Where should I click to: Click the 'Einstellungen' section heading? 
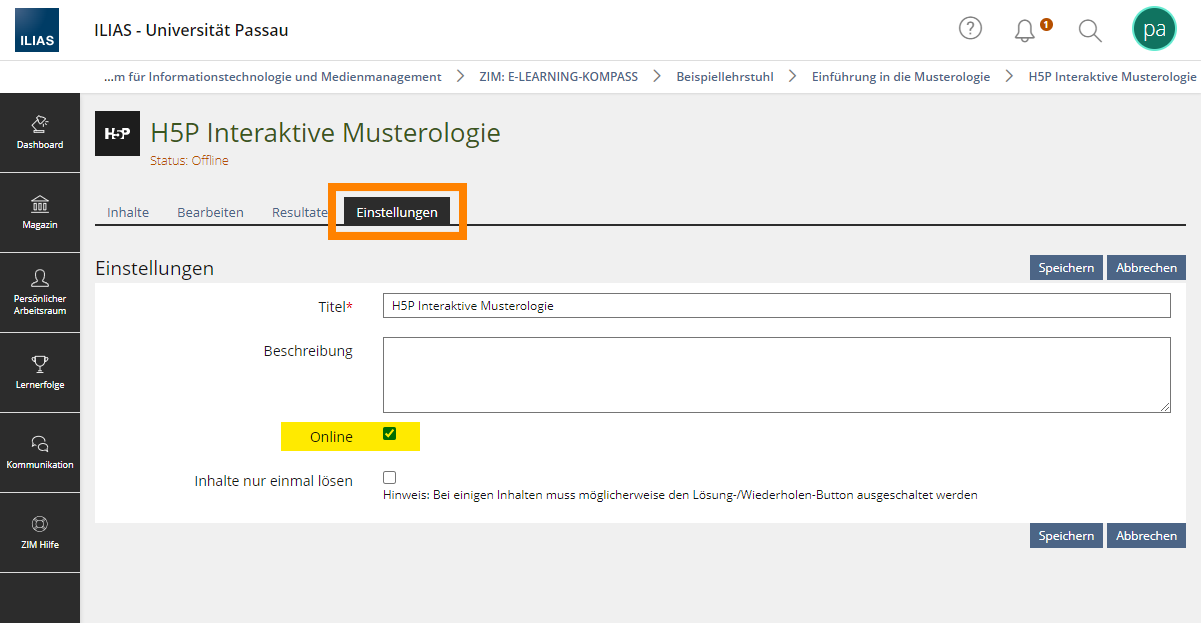click(x=154, y=268)
